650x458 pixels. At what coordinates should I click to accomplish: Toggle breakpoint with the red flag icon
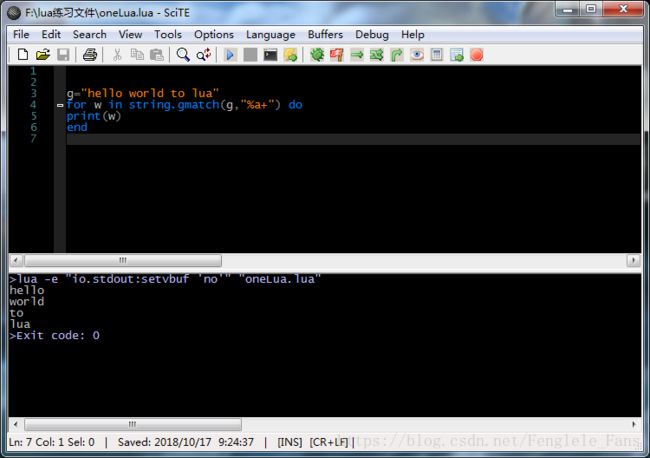click(x=337, y=55)
